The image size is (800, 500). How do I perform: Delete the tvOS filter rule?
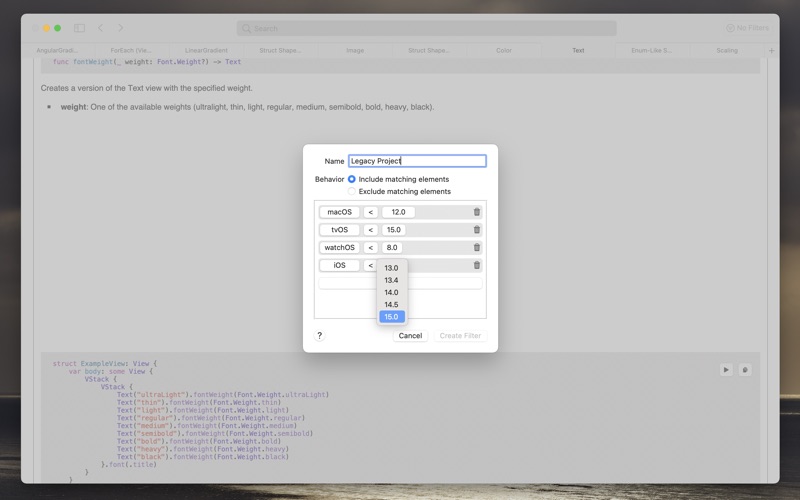476,230
